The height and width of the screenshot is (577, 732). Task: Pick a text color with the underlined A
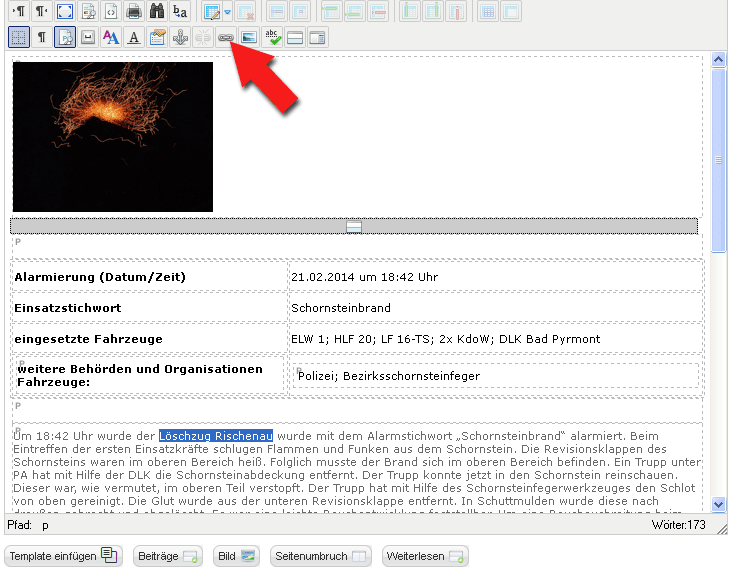(x=134, y=37)
